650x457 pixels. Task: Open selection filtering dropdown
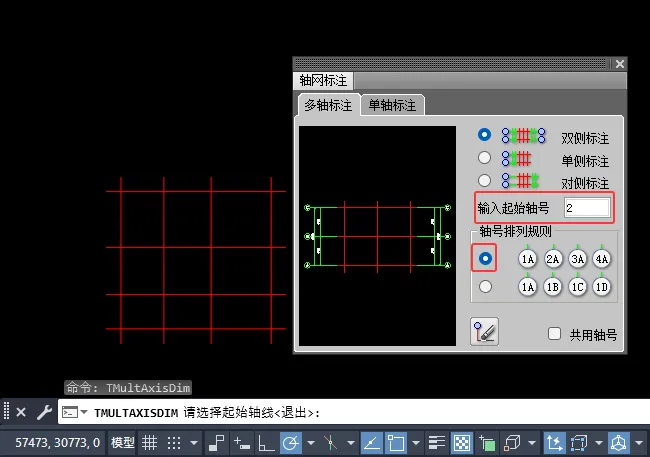click(599, 443)
